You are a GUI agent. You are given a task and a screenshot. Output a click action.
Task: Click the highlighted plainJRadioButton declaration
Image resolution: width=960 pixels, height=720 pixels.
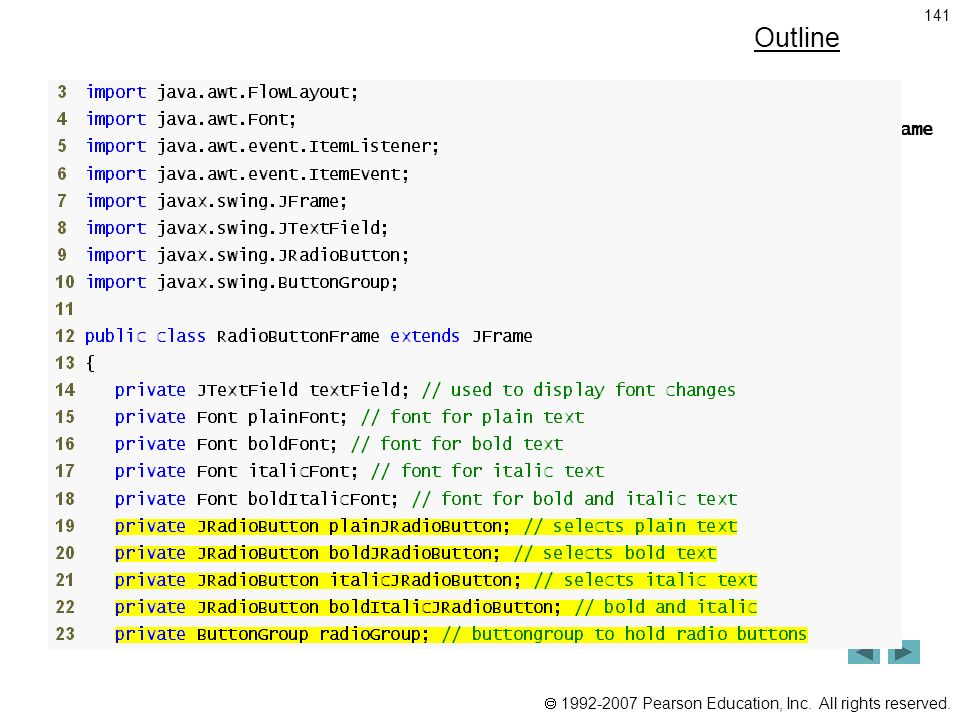426,526
